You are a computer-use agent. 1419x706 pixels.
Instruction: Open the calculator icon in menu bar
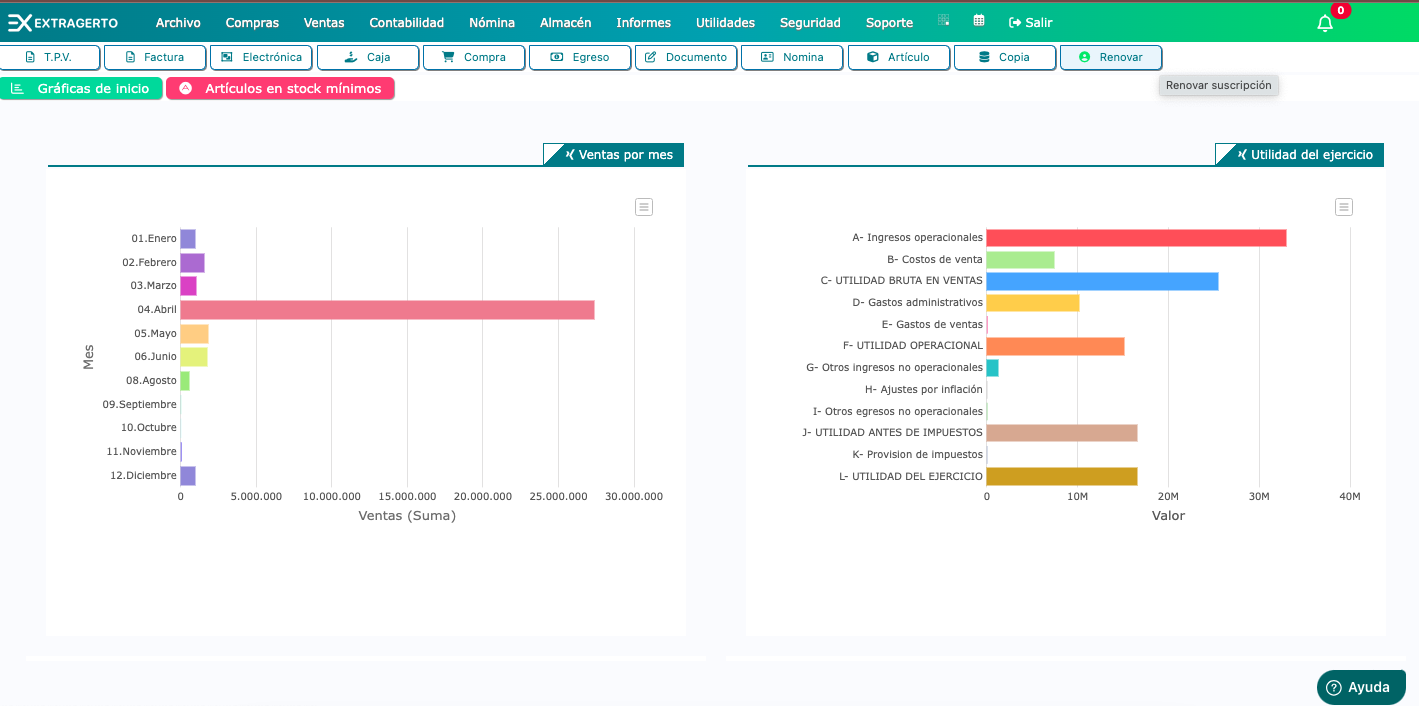coord(944,21)
